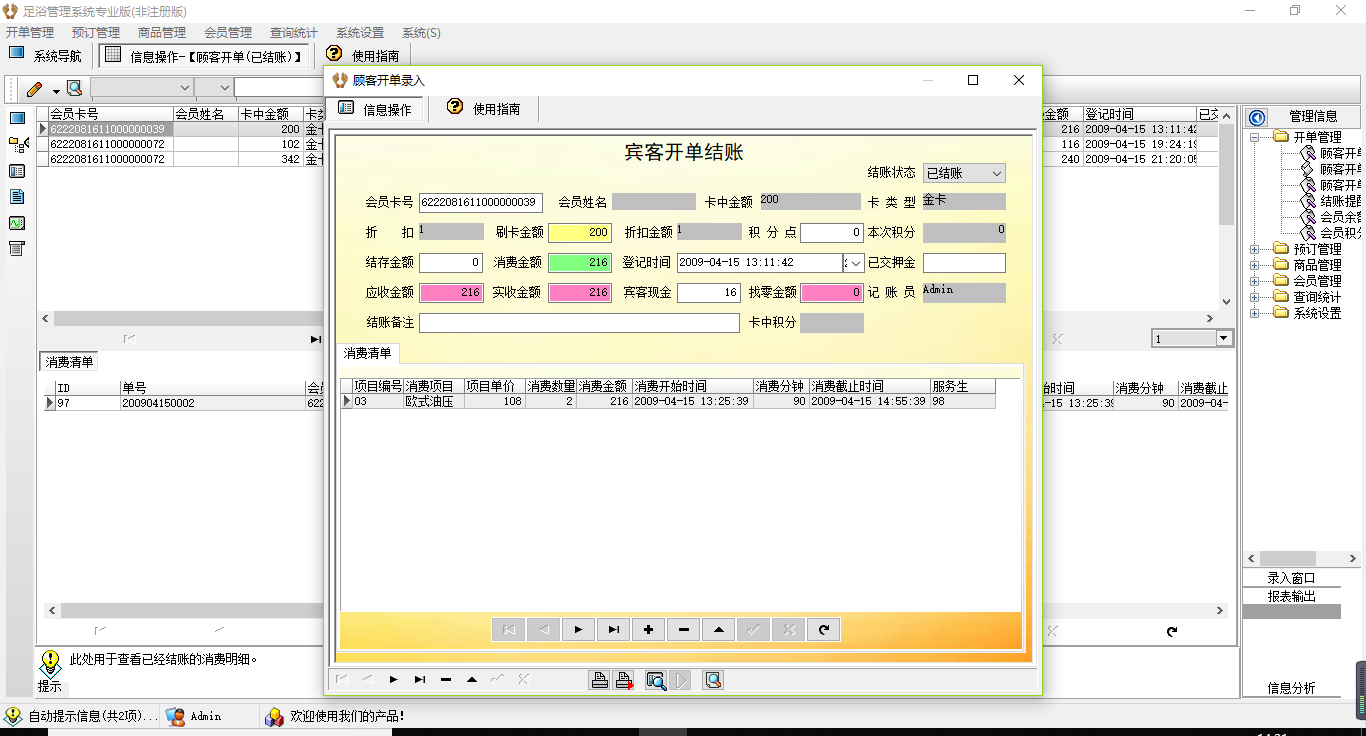This screenshot has height=736, width=1366.
Task: Click the yellow 刷卡金额 field
Action: click(x=580, y=233)
